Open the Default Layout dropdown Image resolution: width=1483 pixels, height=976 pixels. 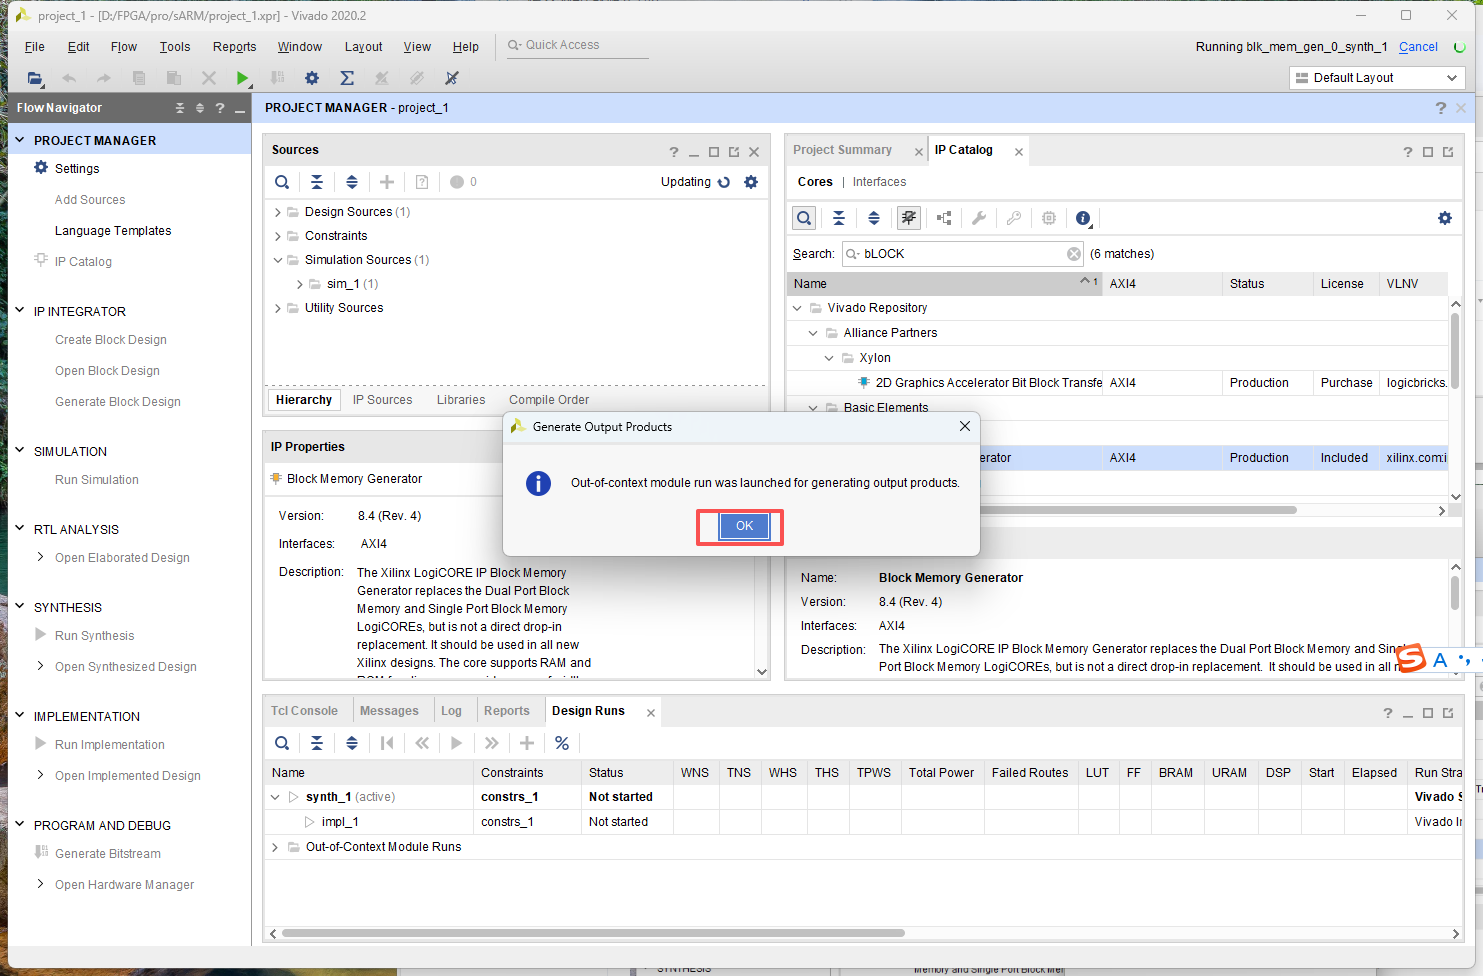pyautogui.click(x=1377, y=78)
